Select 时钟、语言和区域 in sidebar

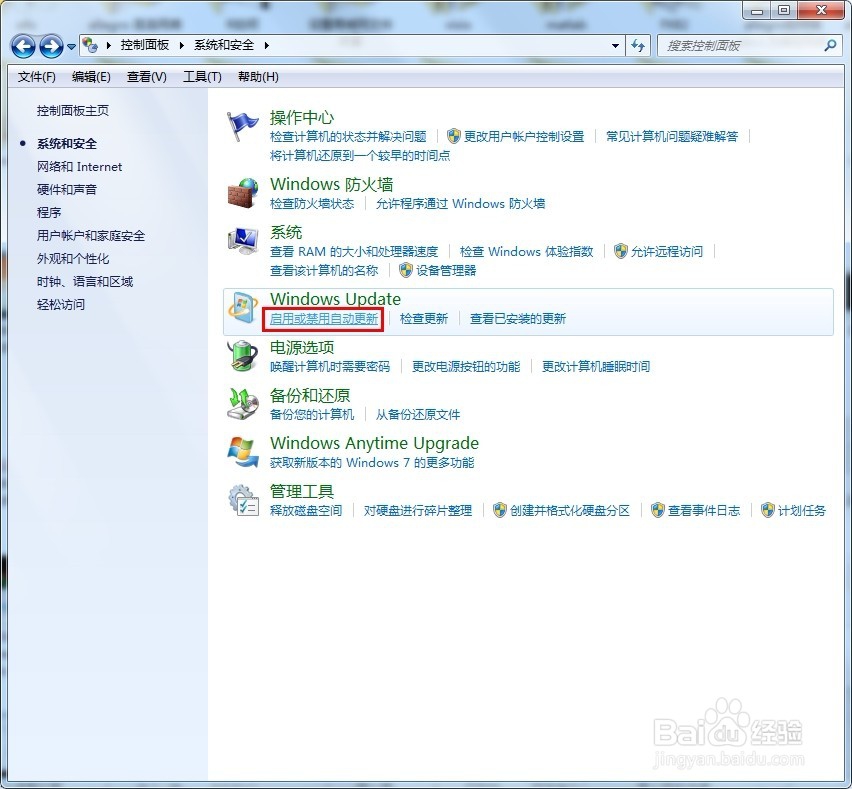(x=85, y=281)
